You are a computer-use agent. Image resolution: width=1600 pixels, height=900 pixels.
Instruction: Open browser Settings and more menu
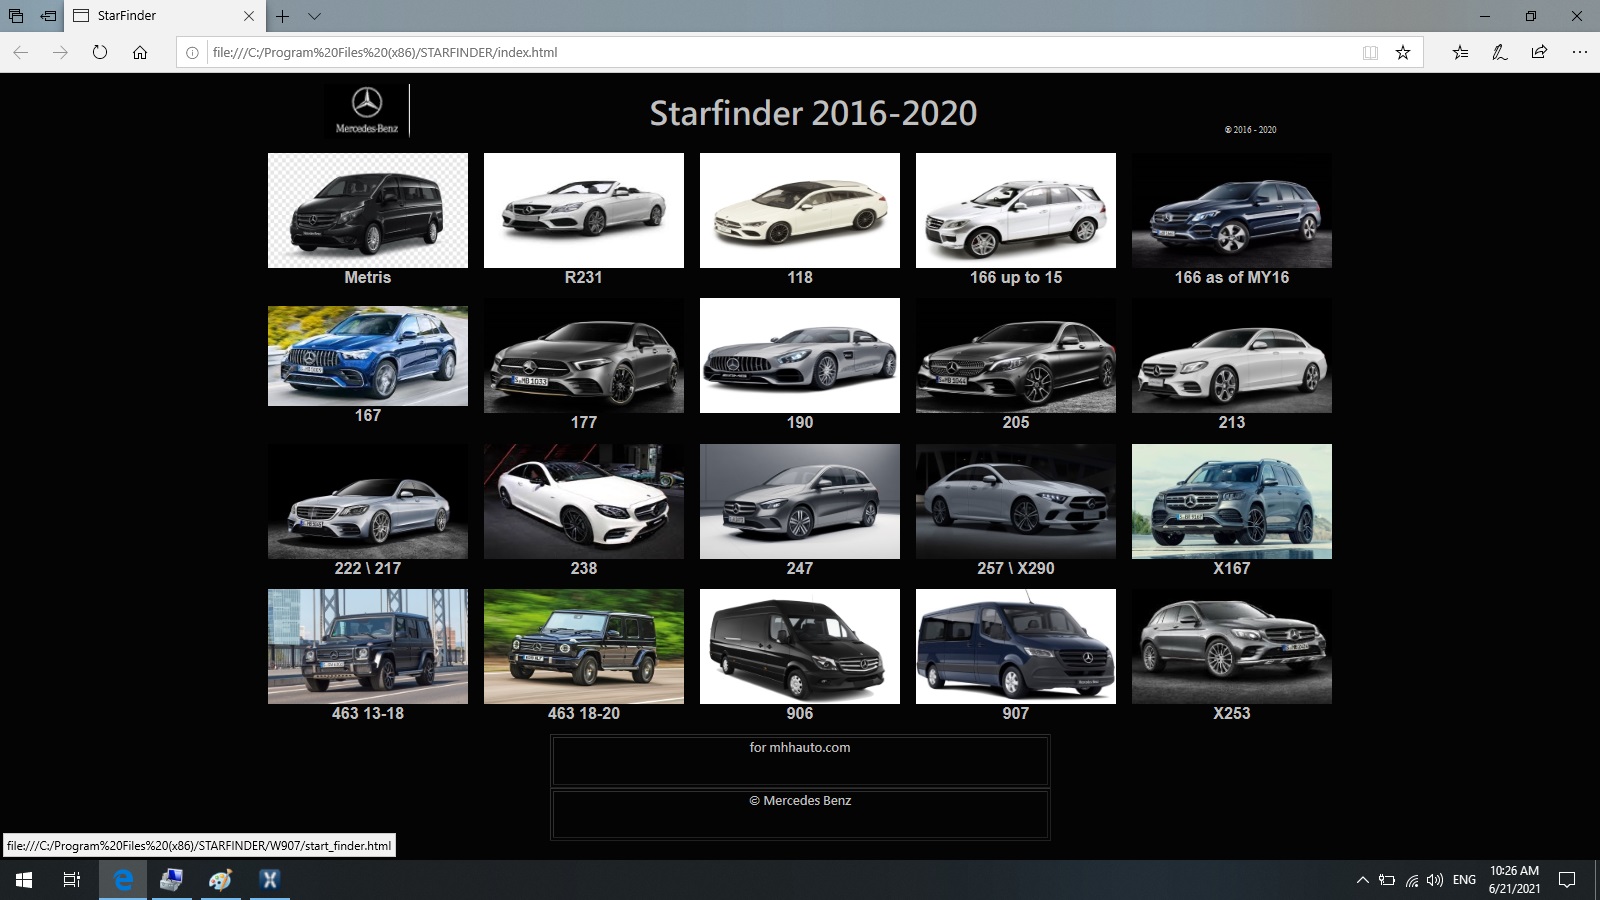coord(1579,52)
